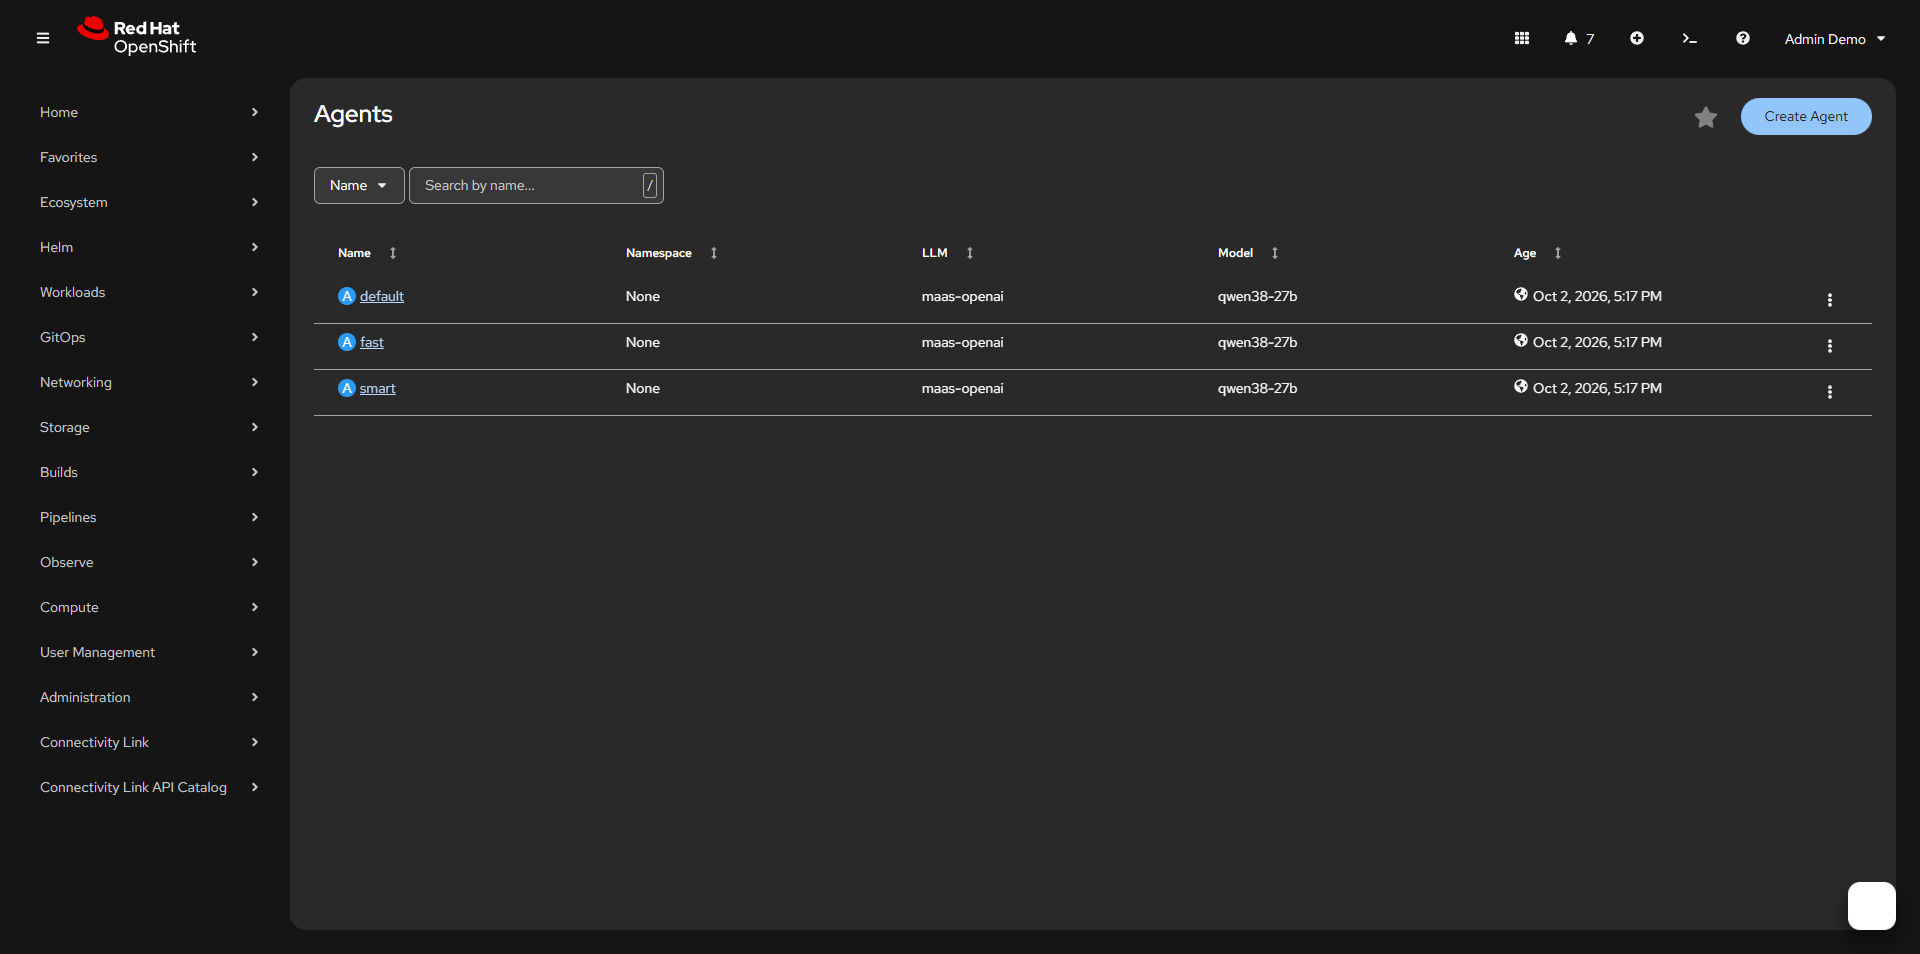Click the Create Agent button
Viewport: 1920px width, 954px height.
(x=1806, y=116)
